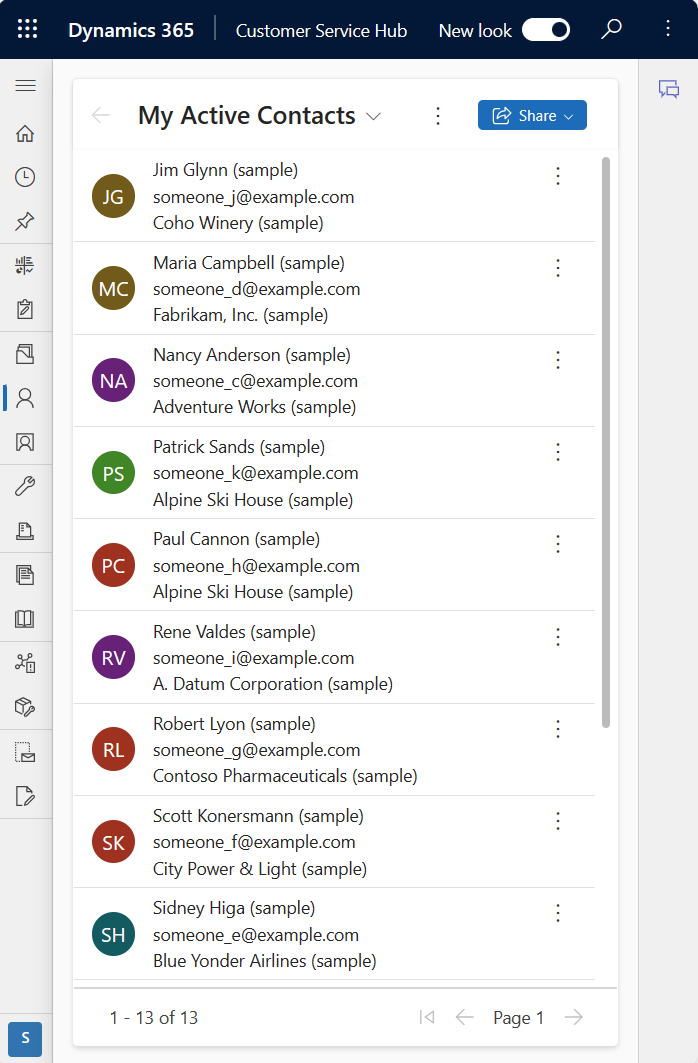The height and width of the screenshot is (1063, 698).
Task: Click the SH avatar circle
Action: tap(113, 934)
